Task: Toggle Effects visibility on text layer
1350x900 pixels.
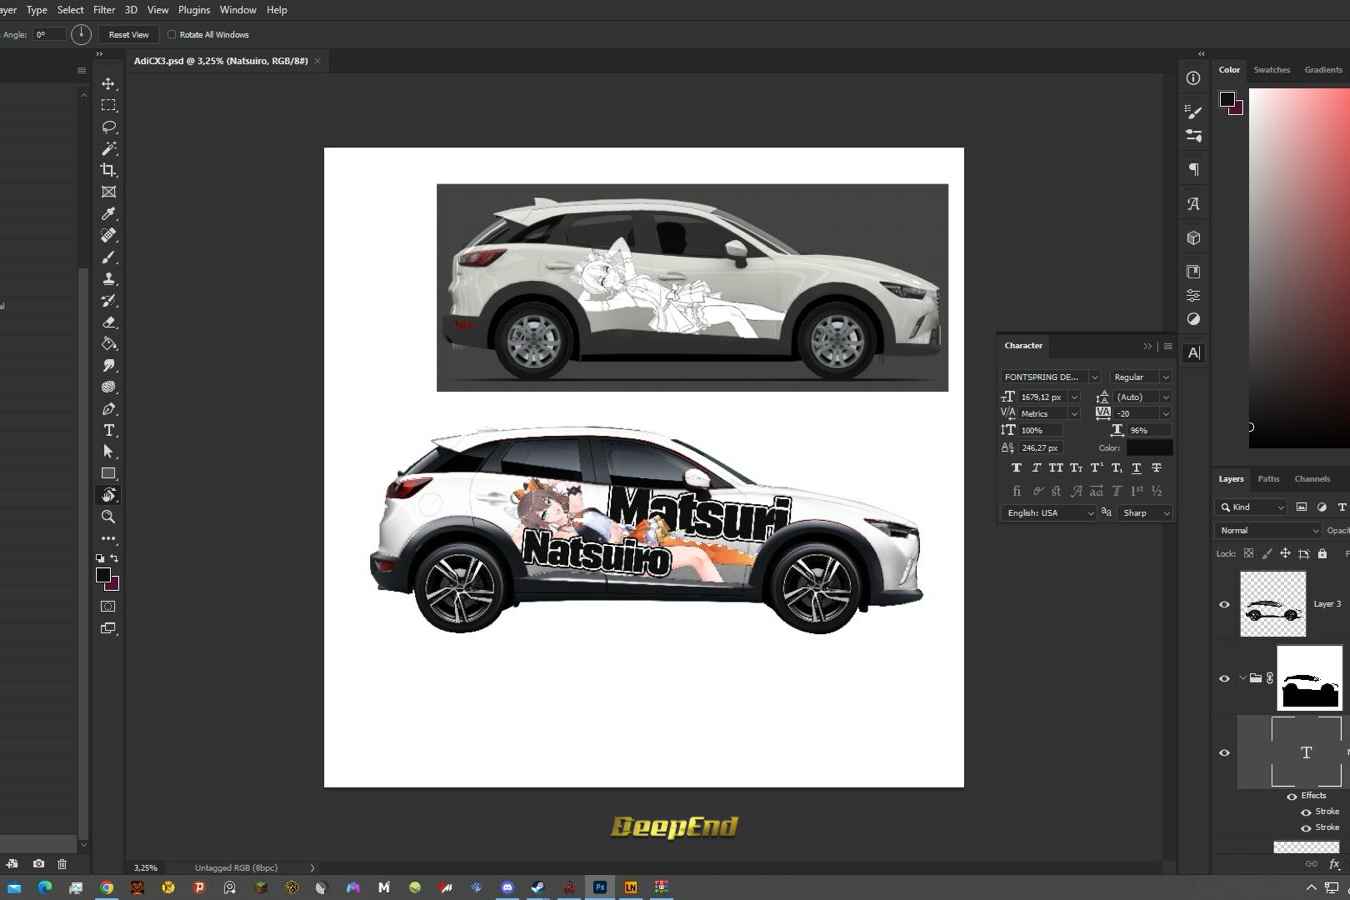Action: 1291,796
